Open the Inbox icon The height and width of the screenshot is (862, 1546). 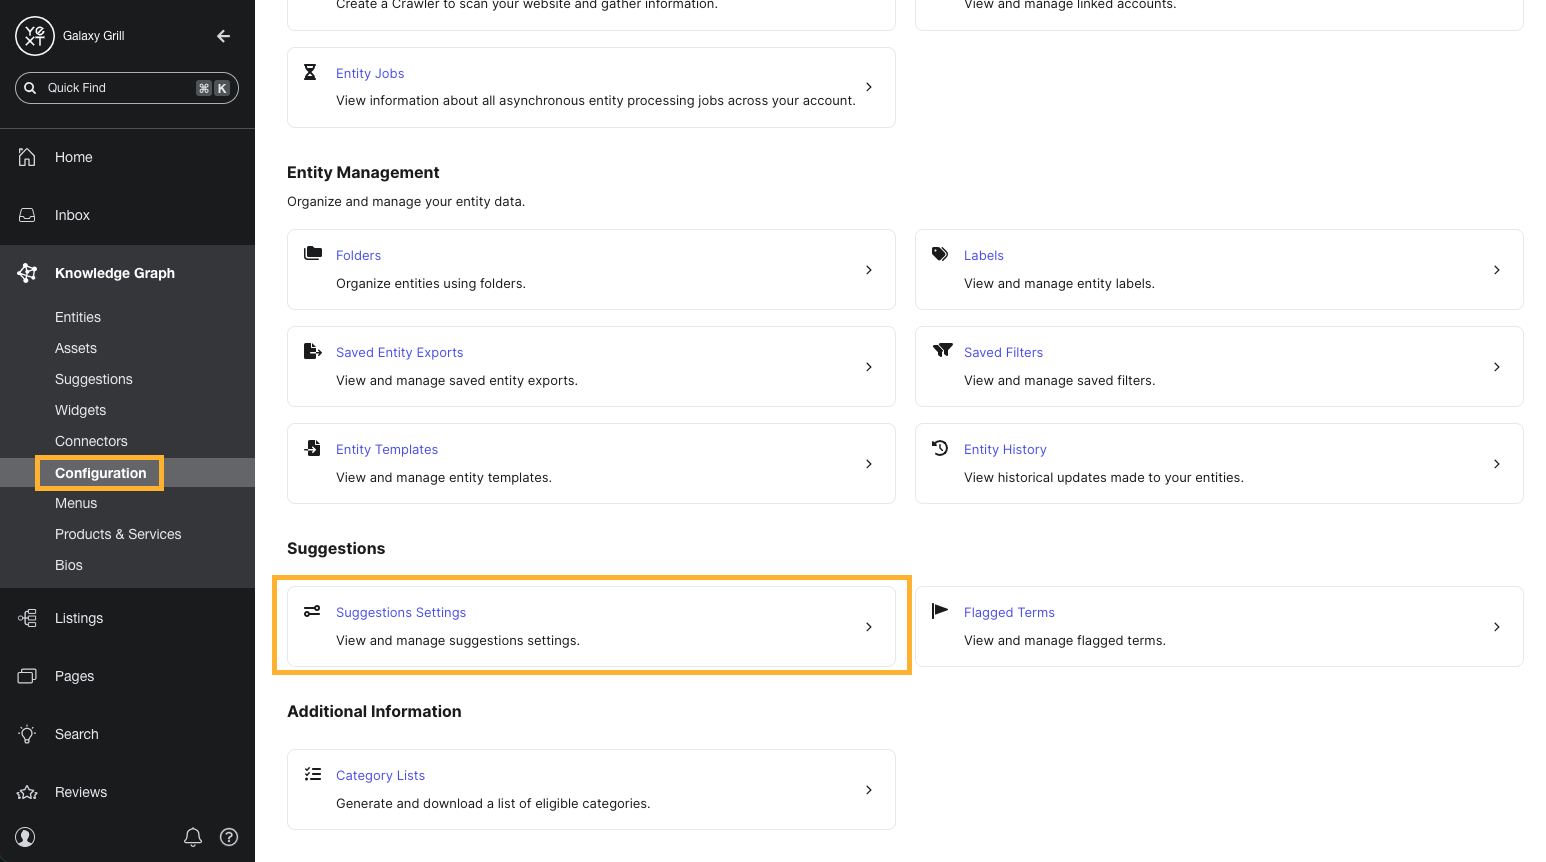tap(25, 214)
